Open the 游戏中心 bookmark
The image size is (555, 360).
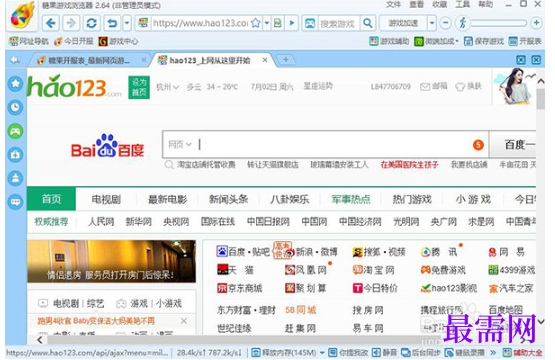coord(118,41)
